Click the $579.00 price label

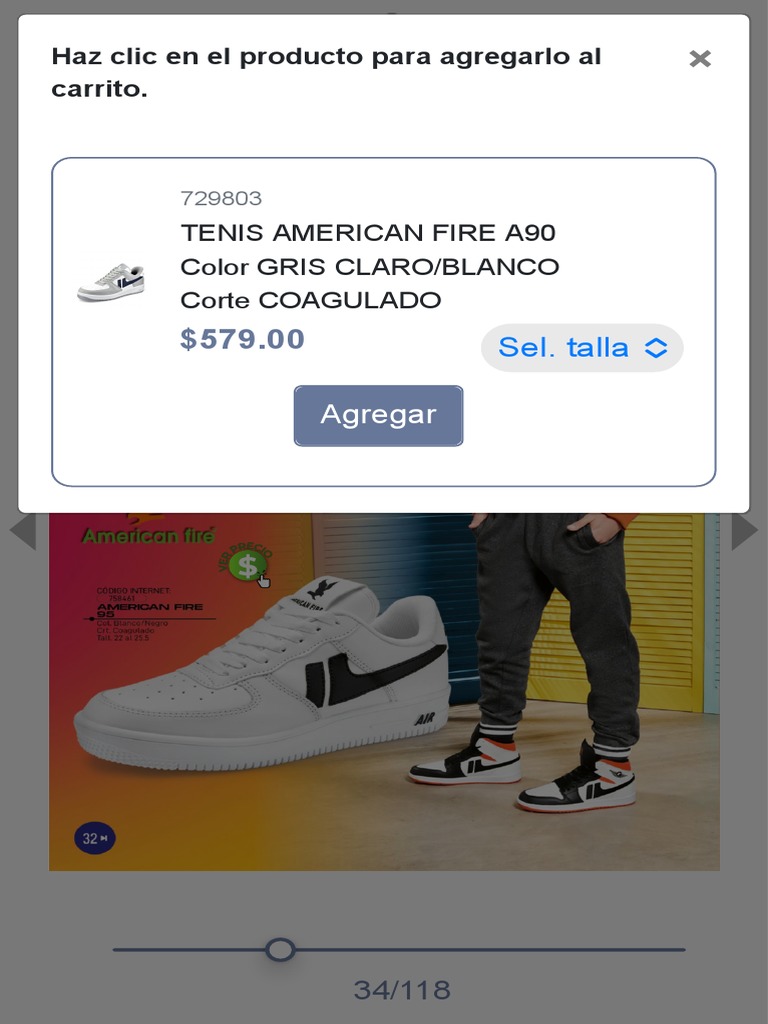click(x=242, y=339)
